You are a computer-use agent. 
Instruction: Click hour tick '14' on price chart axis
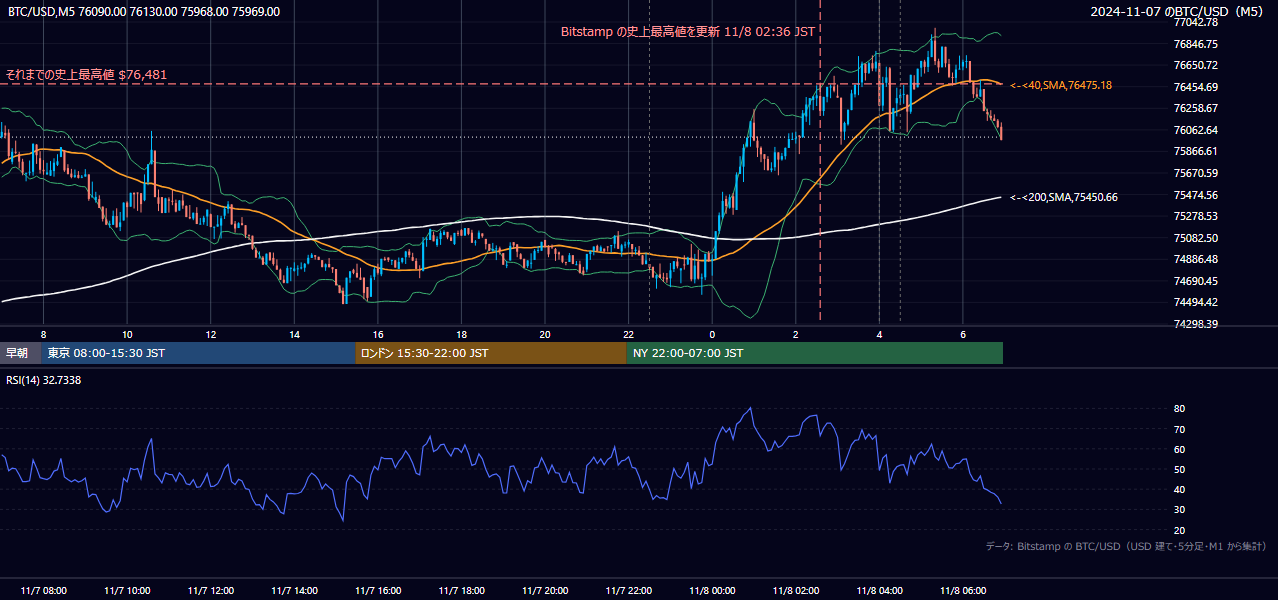pos(294,334)
